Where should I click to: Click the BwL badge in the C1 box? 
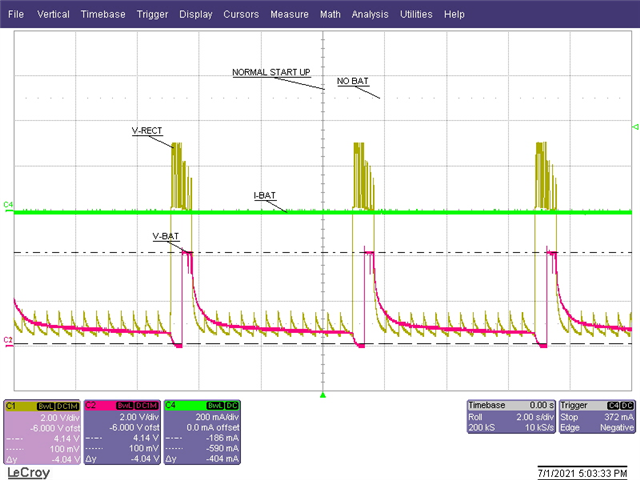(45, 406)
